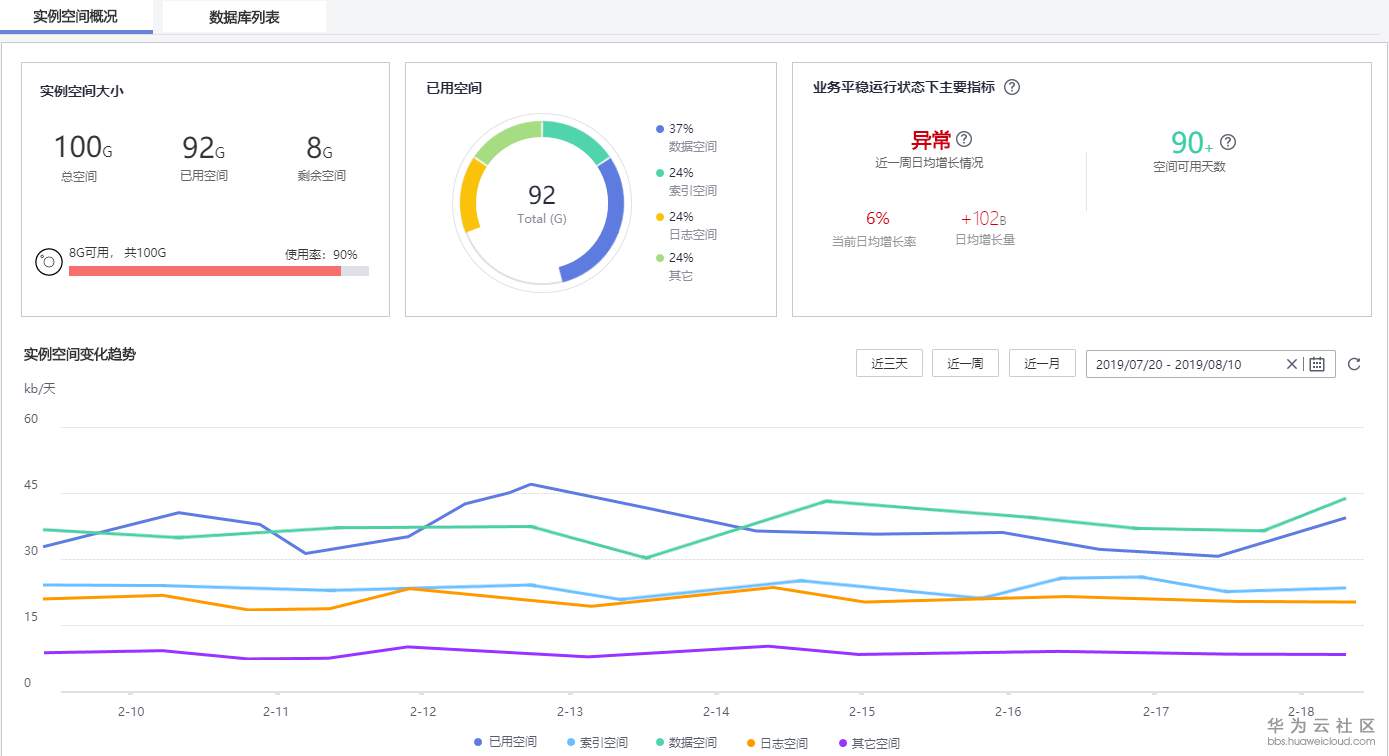
Task: Click the light green 其它 segment of the donut
Action: click(508, 139)
